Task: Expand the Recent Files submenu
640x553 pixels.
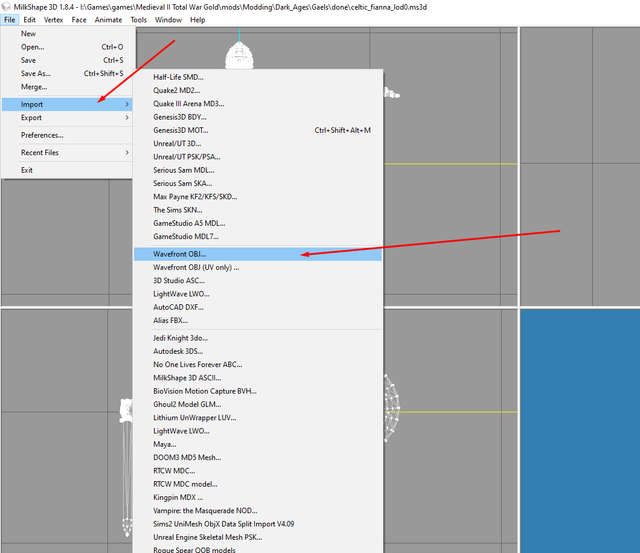Action: (67, 153)
